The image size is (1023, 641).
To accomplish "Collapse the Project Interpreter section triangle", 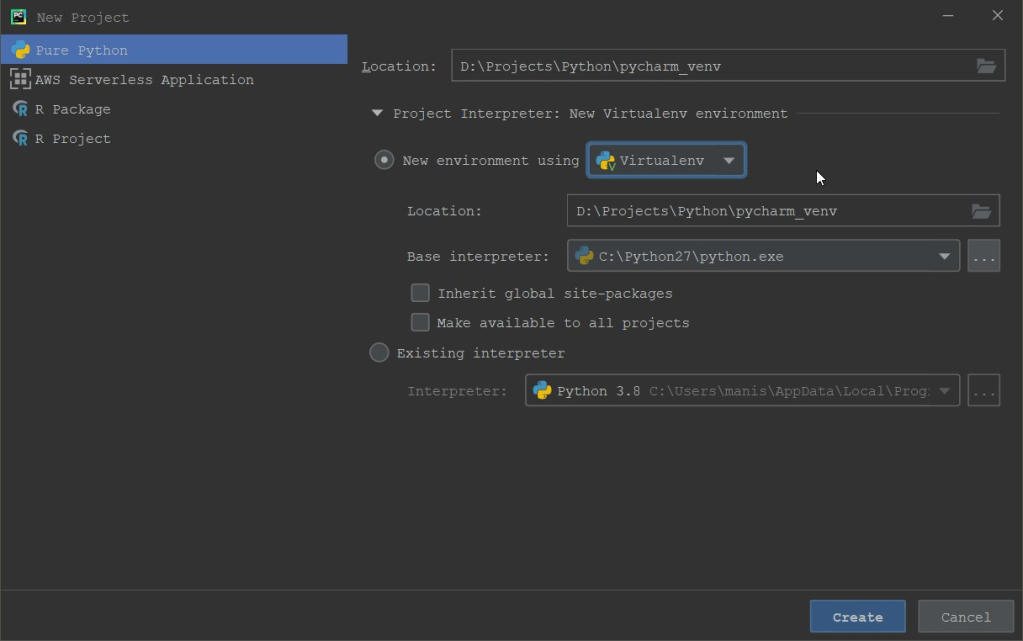I will point(377,113).
